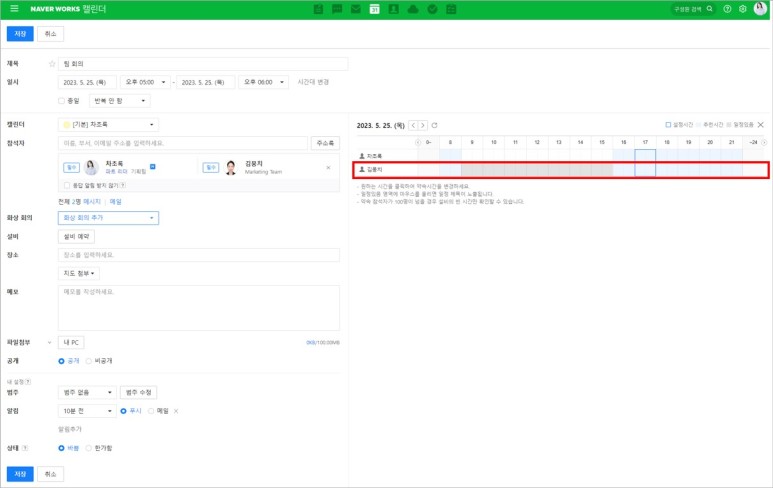Go to previous day in schedule panel
The width and height of the screenshot is (773, 488).
(413, 125)
